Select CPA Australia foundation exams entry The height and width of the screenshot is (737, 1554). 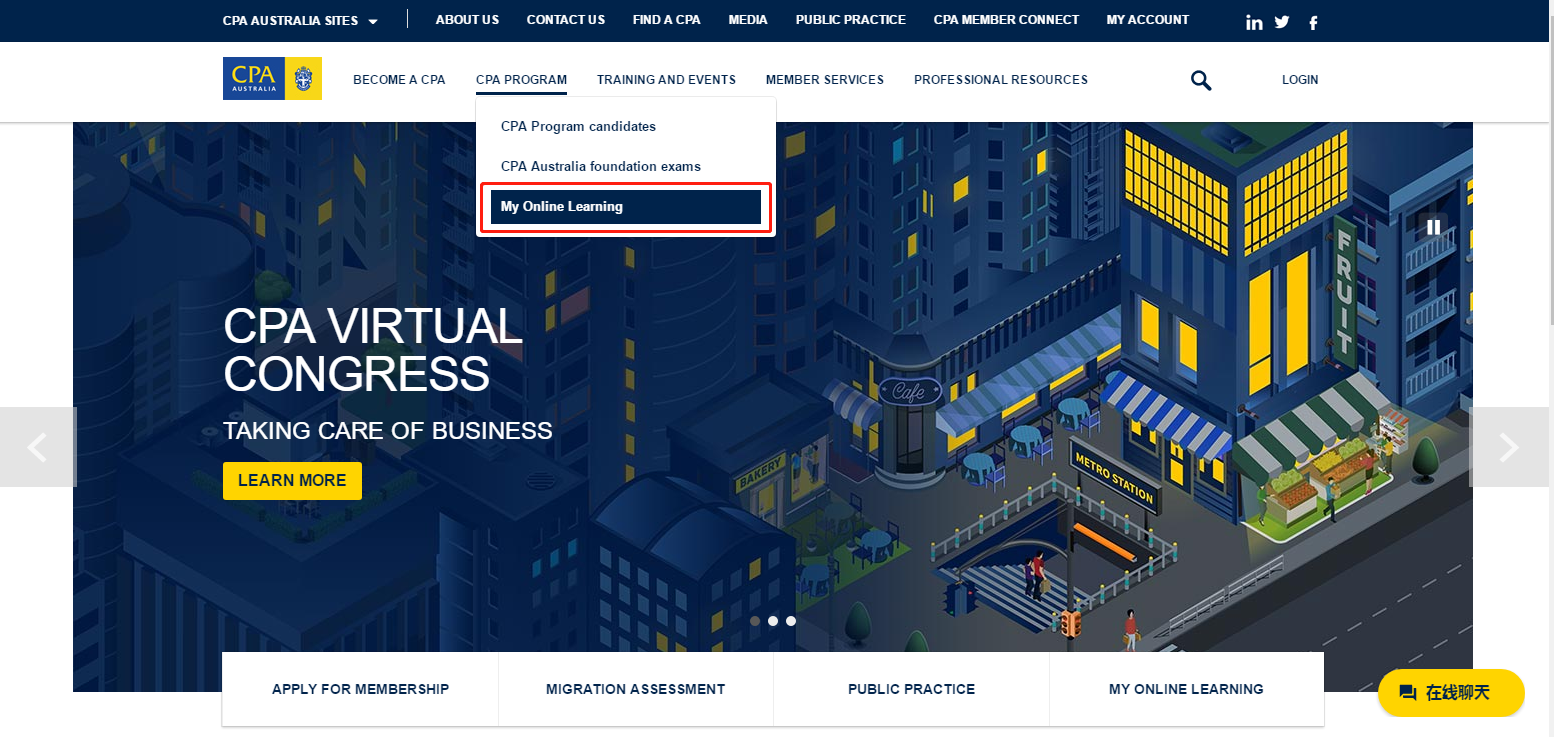pos(626,166)
